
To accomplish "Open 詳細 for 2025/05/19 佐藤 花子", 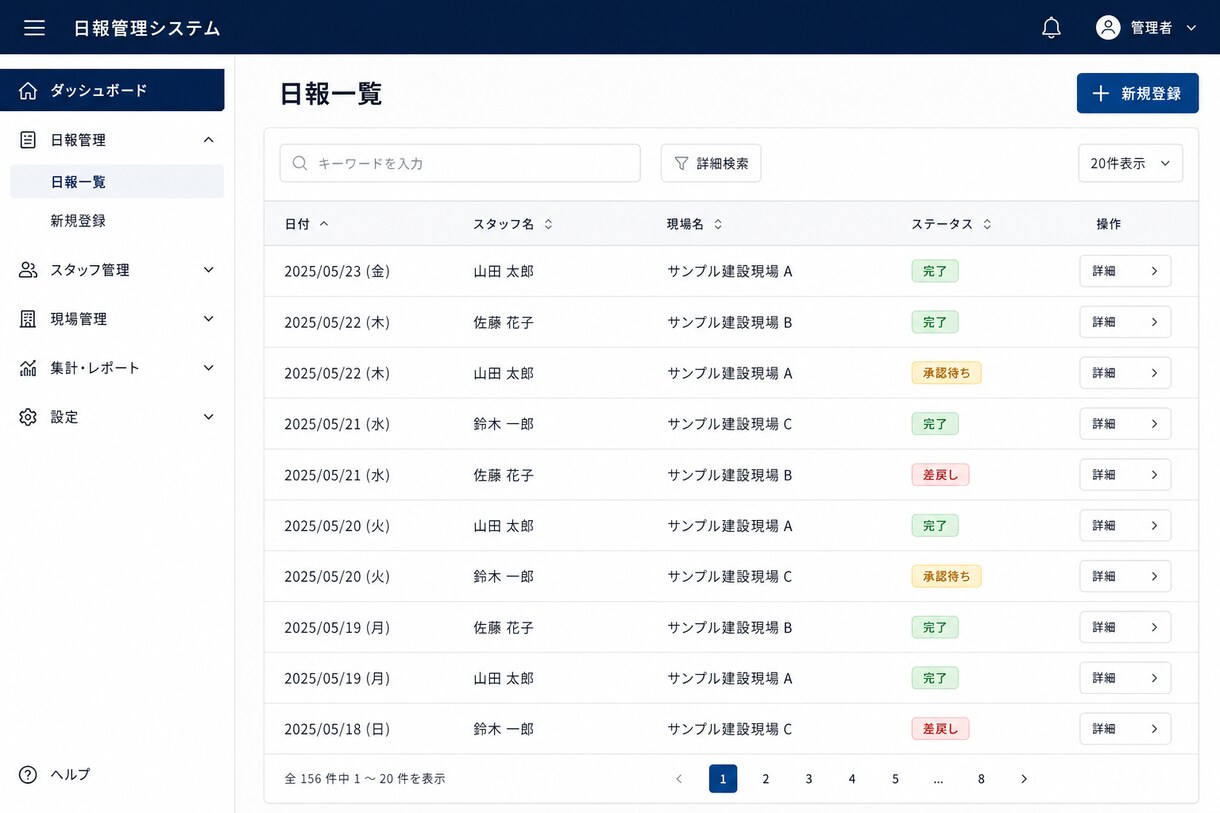I will coord(1125,627).
